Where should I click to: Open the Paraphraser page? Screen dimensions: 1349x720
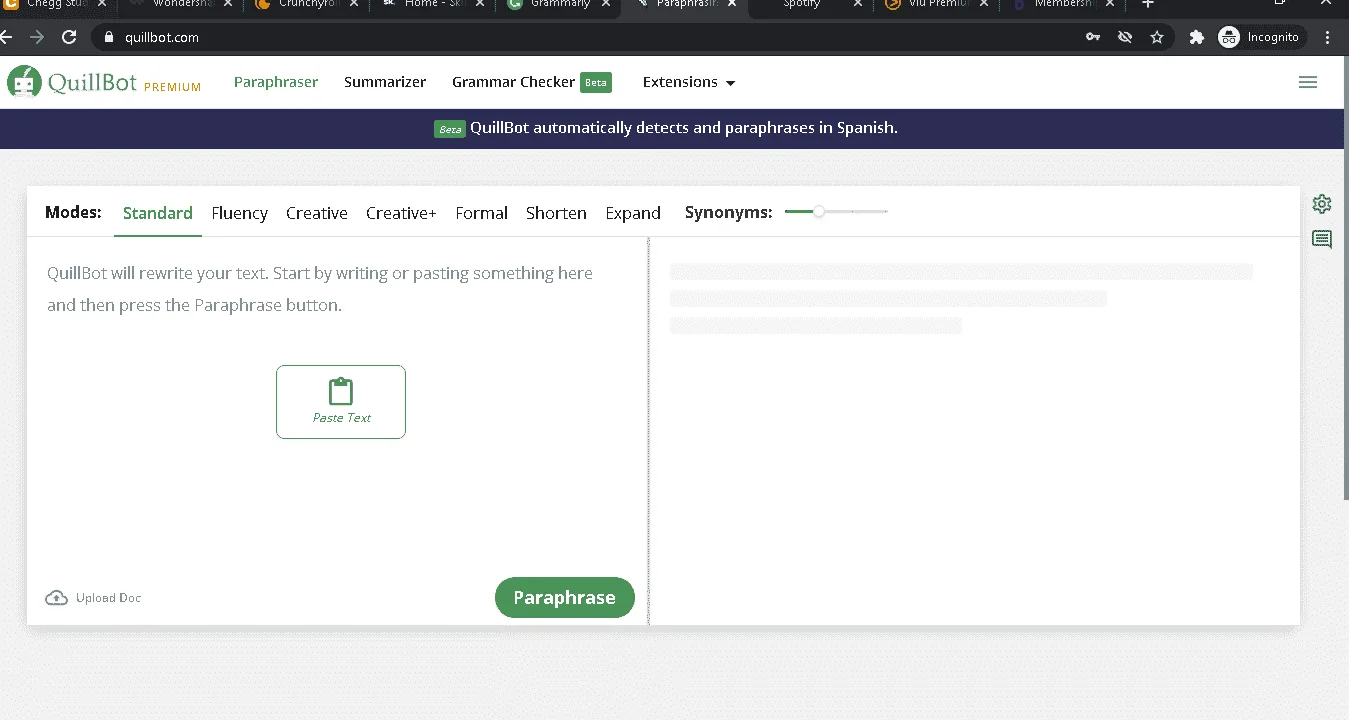tap(276, 82)
